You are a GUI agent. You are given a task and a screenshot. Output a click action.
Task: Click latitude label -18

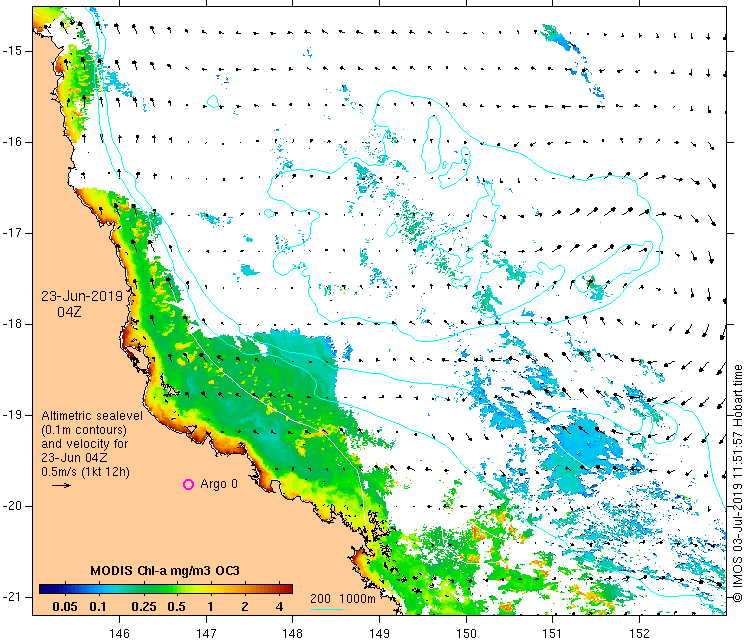click(x=11, y=324)
